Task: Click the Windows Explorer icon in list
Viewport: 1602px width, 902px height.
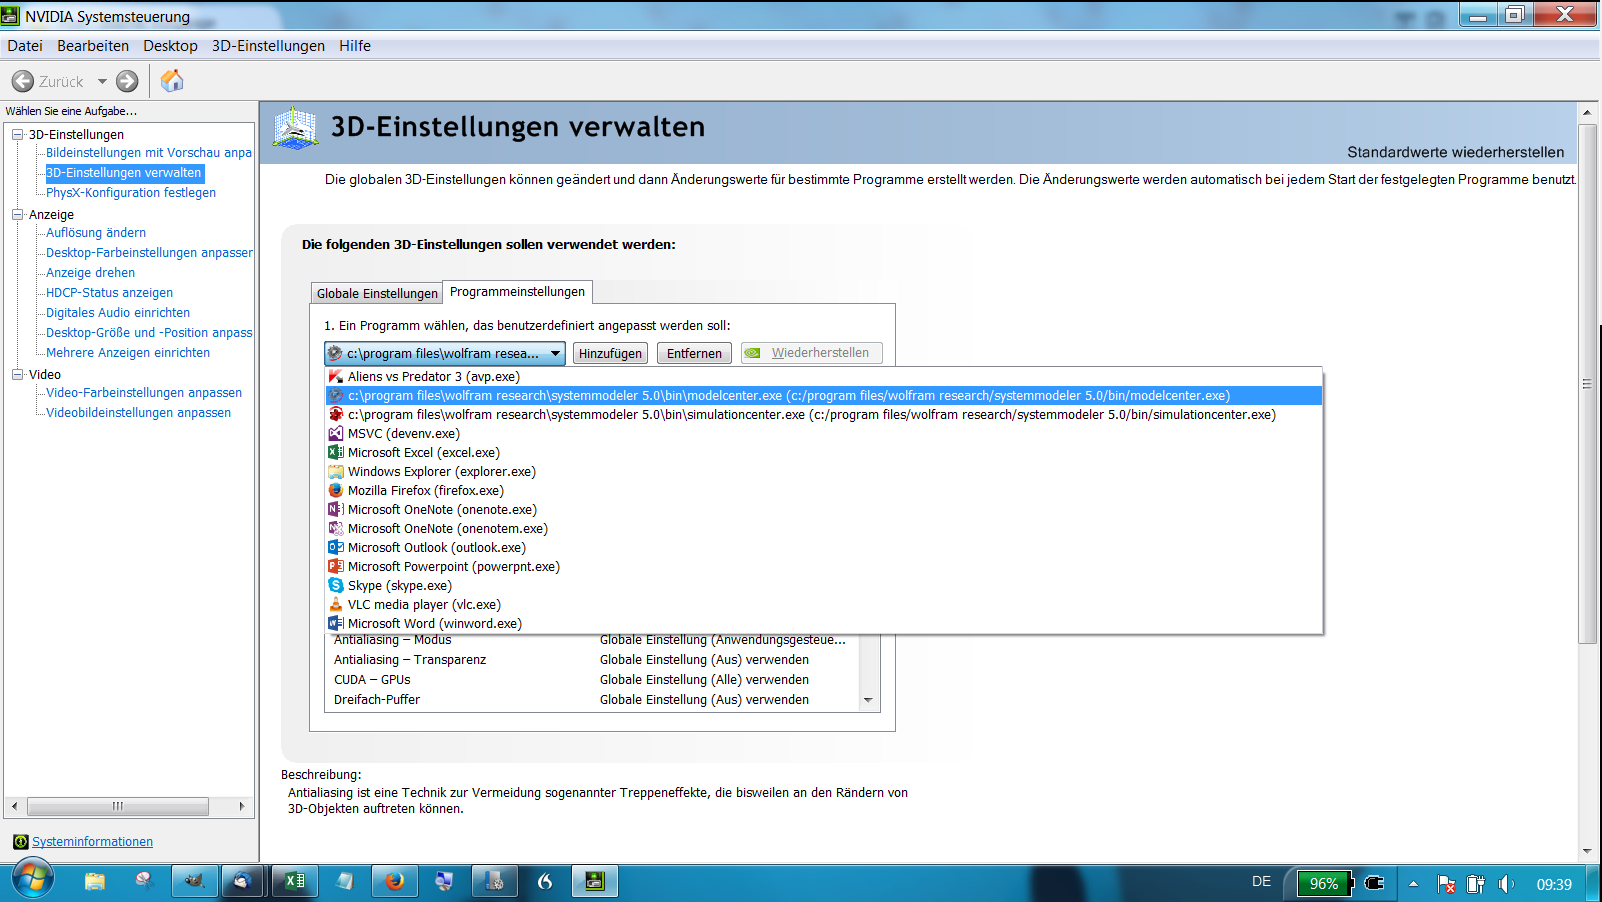Action: point(336,472)
